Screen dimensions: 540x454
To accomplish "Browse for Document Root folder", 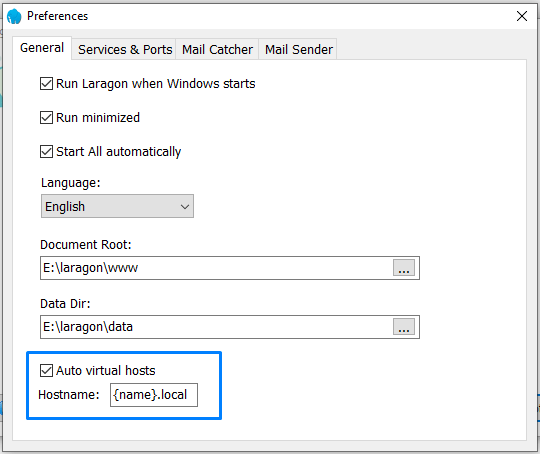I will coord(404,268).
